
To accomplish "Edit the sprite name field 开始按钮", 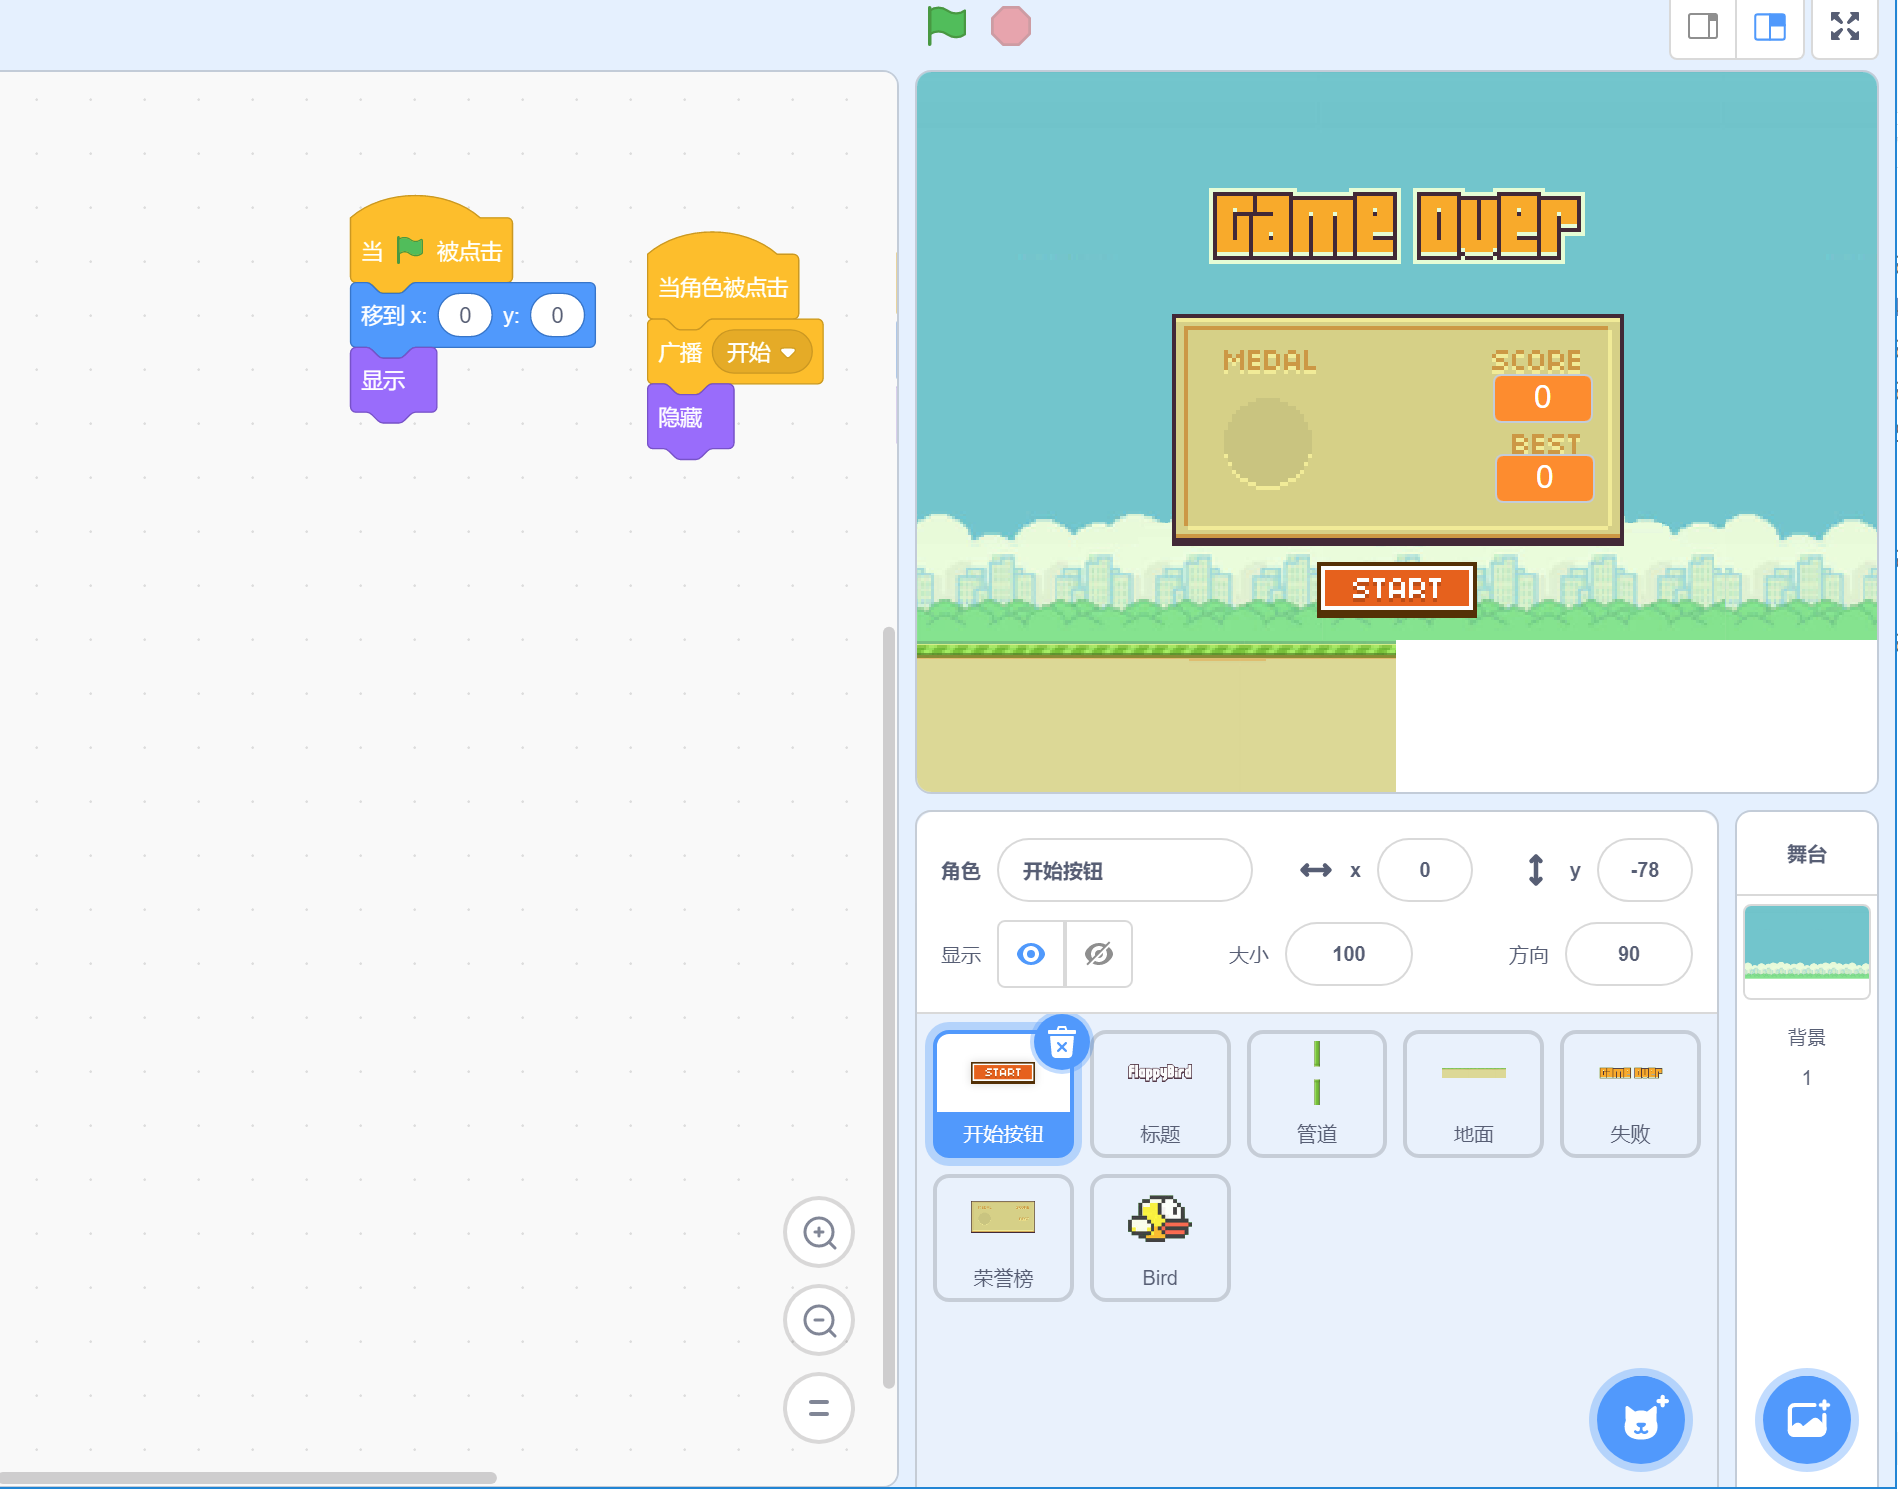I will pyautogui.click(x=1125, y=871).
